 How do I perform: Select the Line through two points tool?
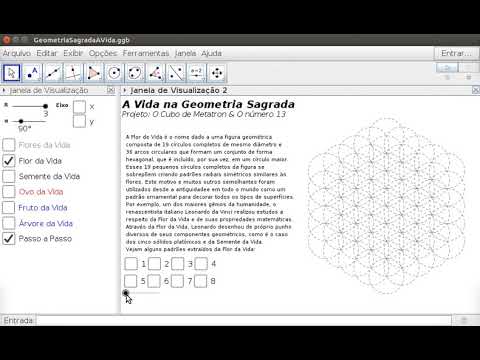coord(53,73)
